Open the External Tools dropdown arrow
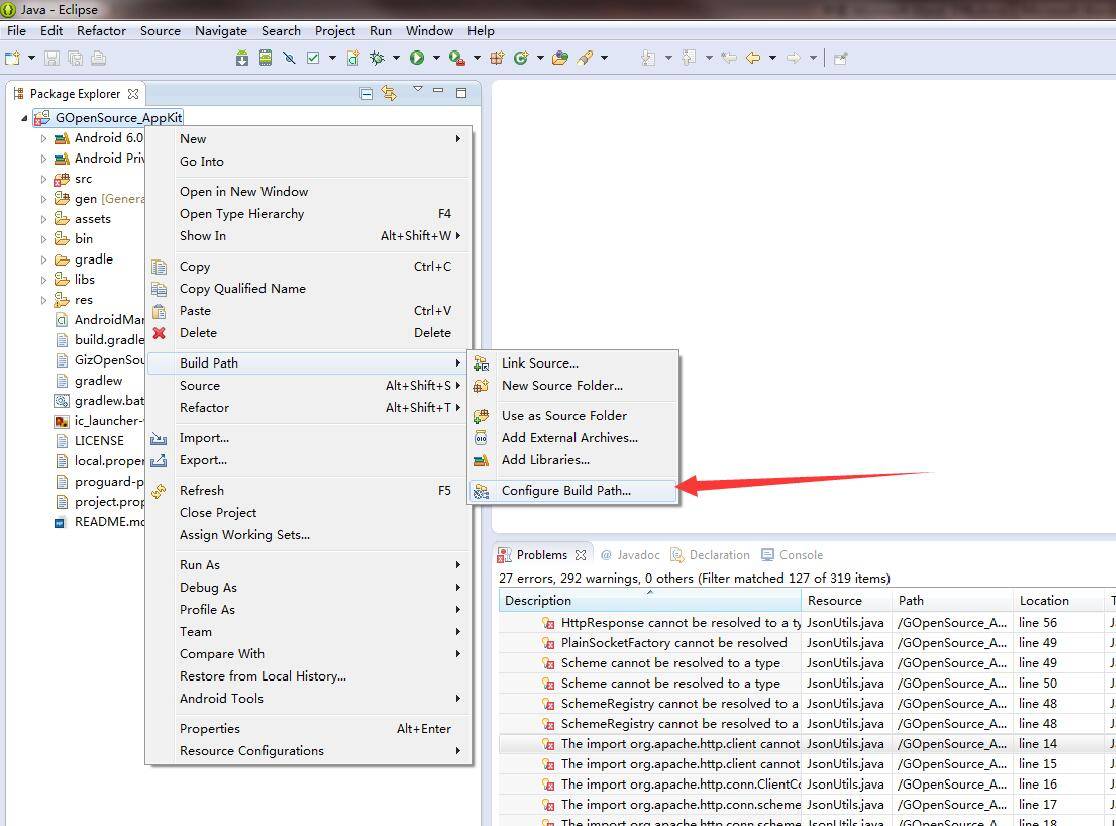 tap(477, 58)
